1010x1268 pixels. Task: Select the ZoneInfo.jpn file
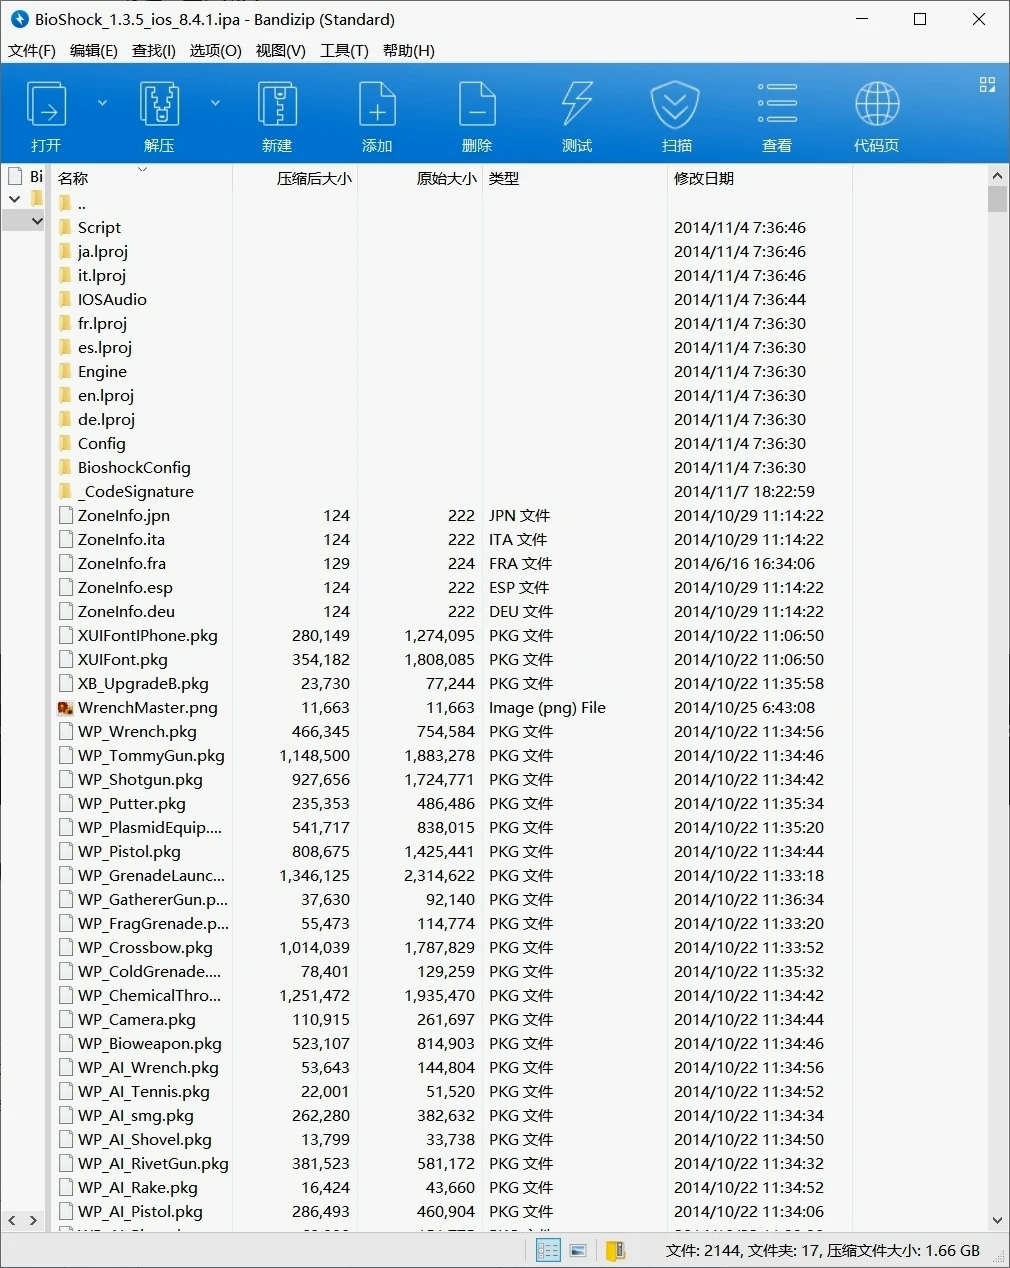click(124, 516)
